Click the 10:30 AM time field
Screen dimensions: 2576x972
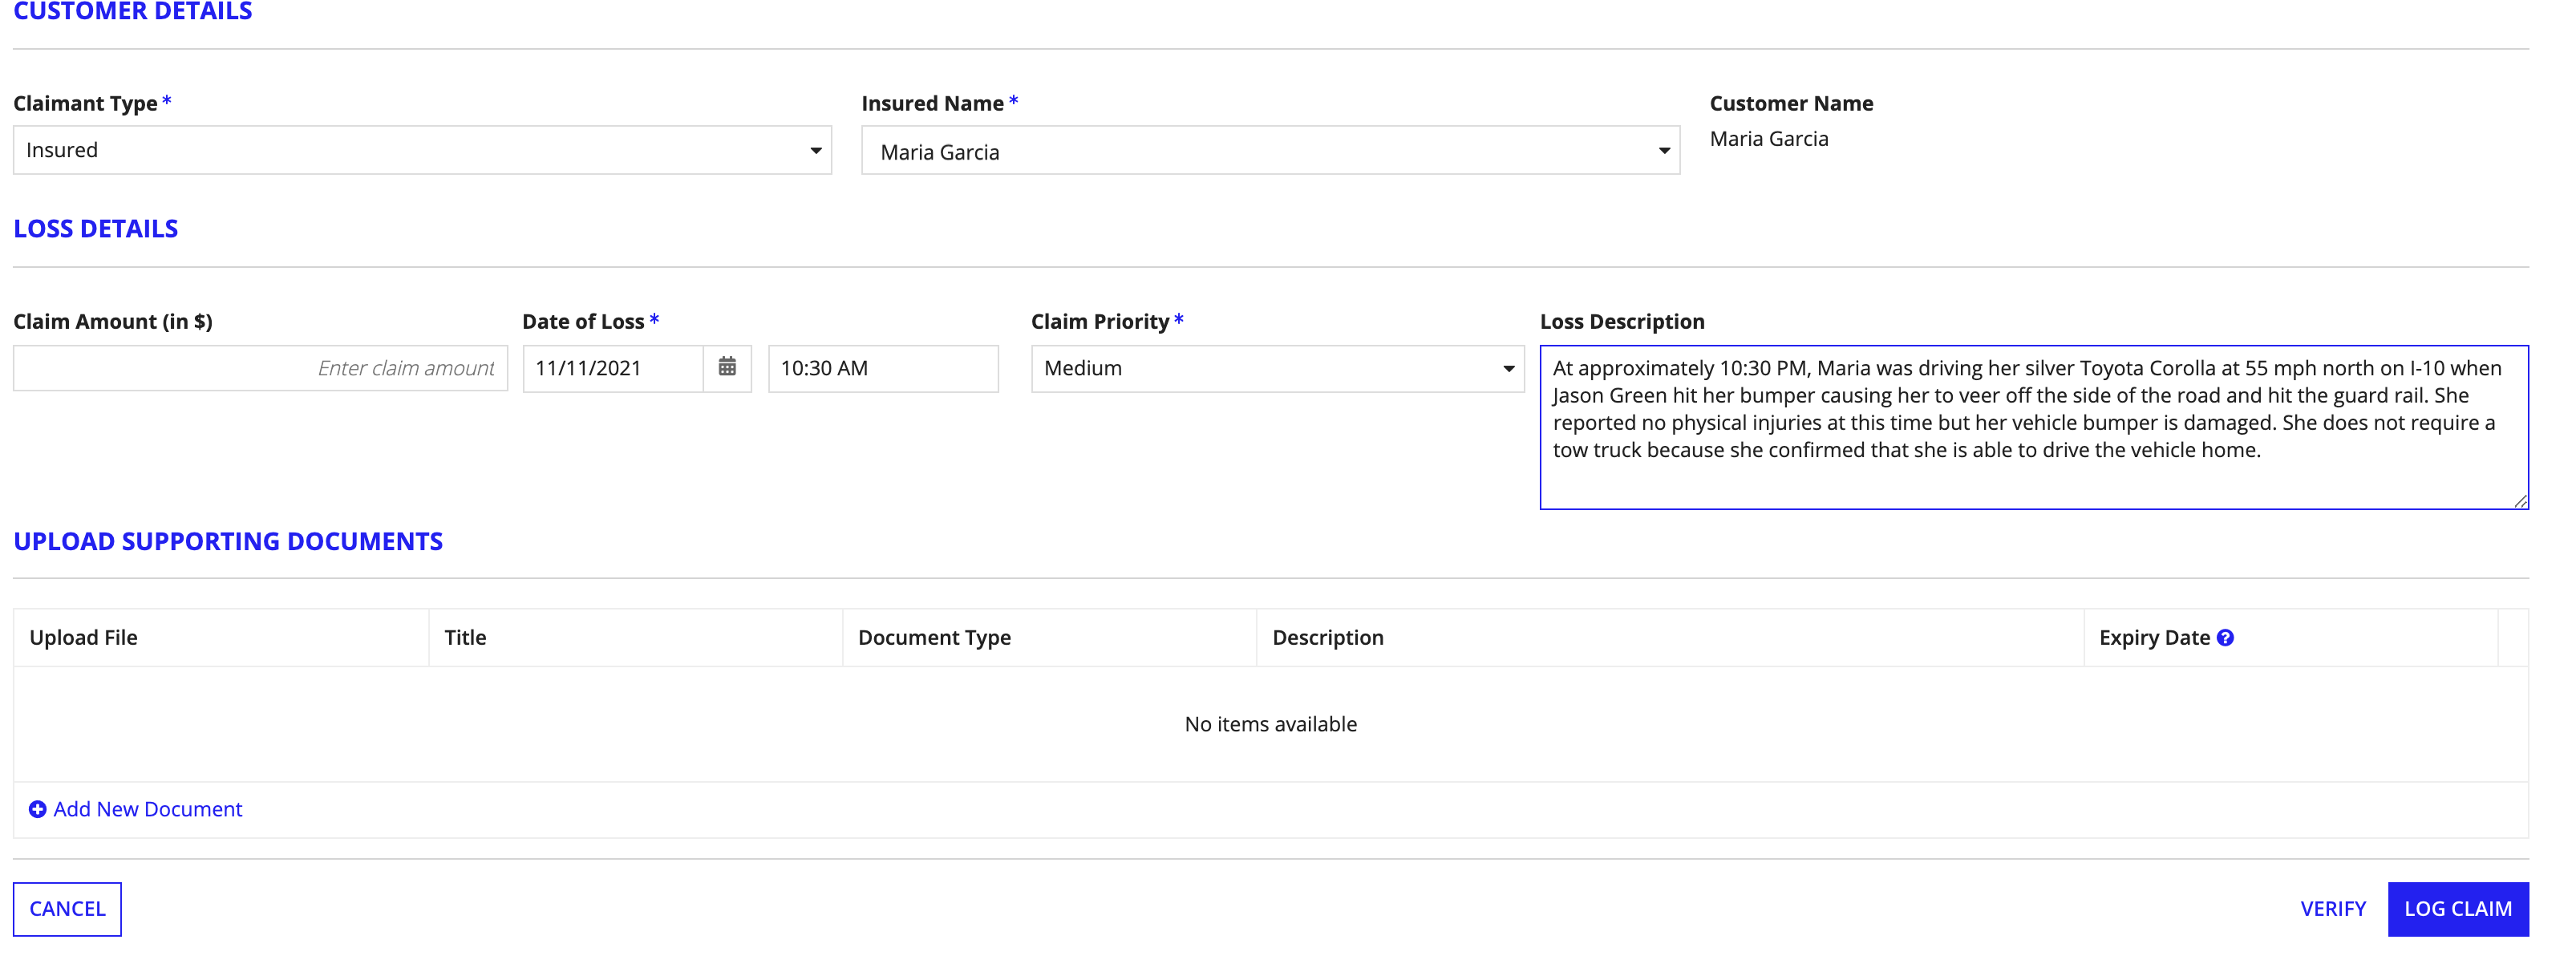pos(883,368)
